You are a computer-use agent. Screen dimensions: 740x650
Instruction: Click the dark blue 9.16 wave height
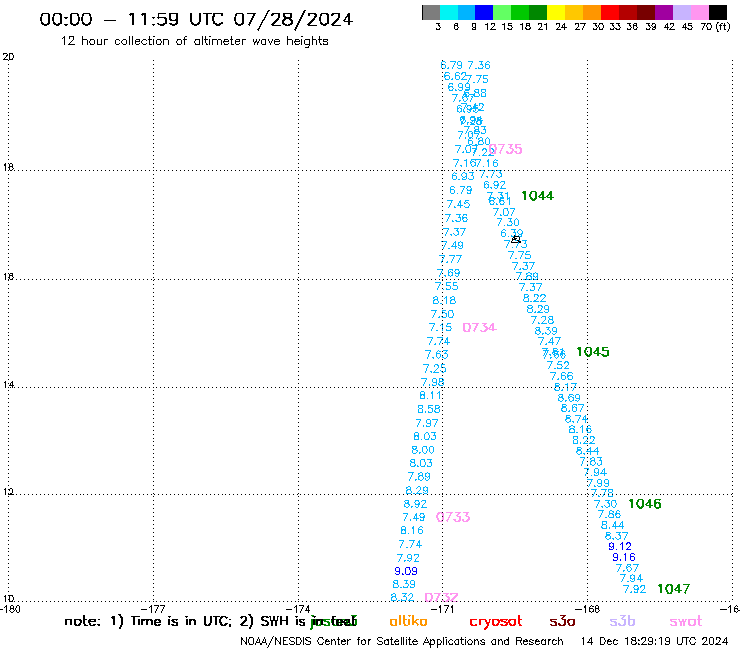coord(624,557)
